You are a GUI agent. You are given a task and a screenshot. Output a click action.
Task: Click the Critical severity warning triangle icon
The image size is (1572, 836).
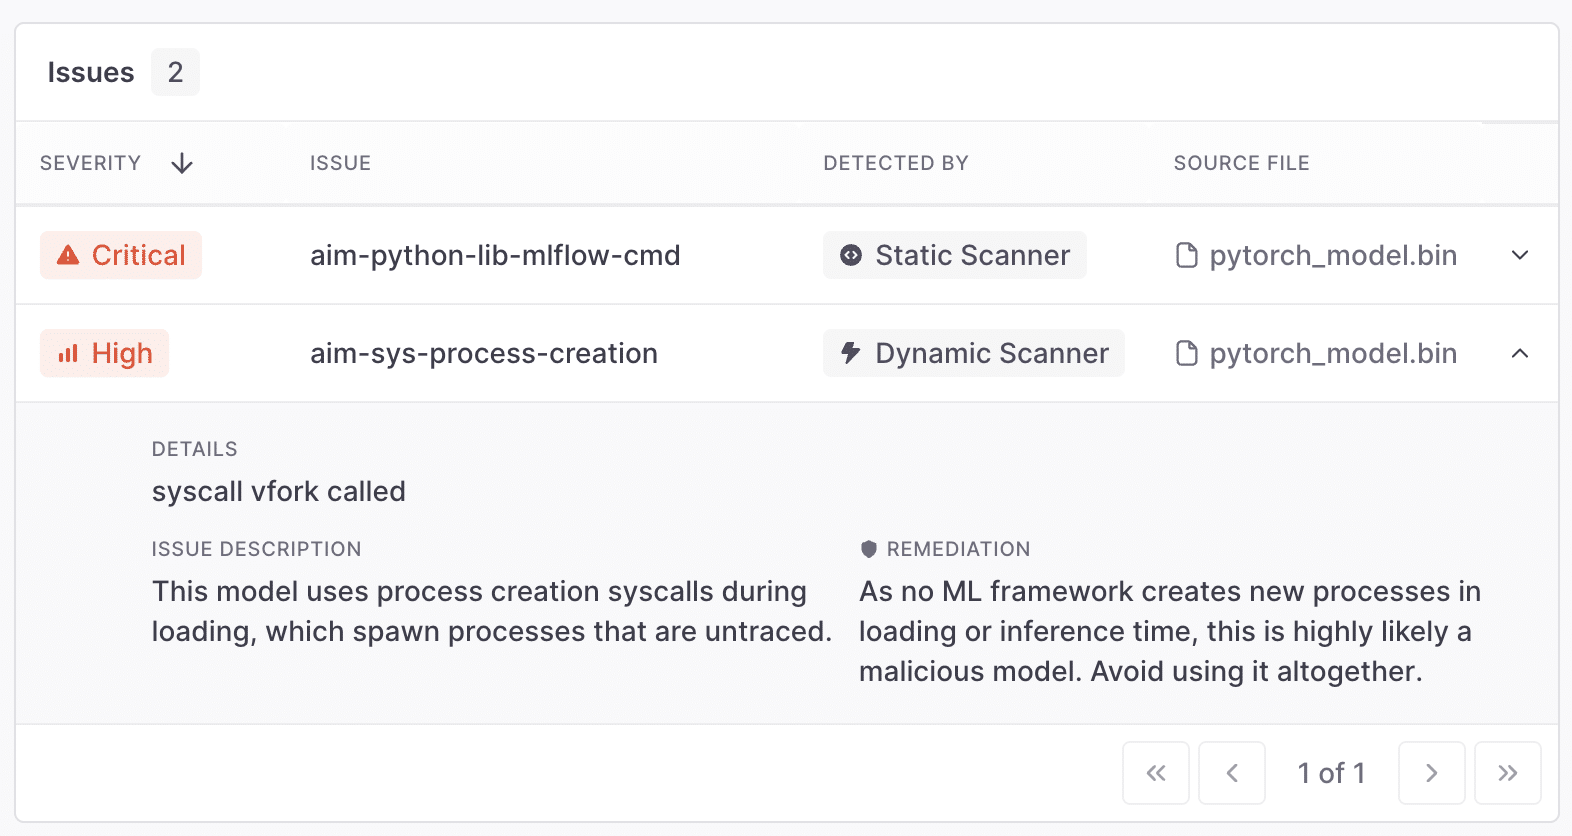(68, 255)
